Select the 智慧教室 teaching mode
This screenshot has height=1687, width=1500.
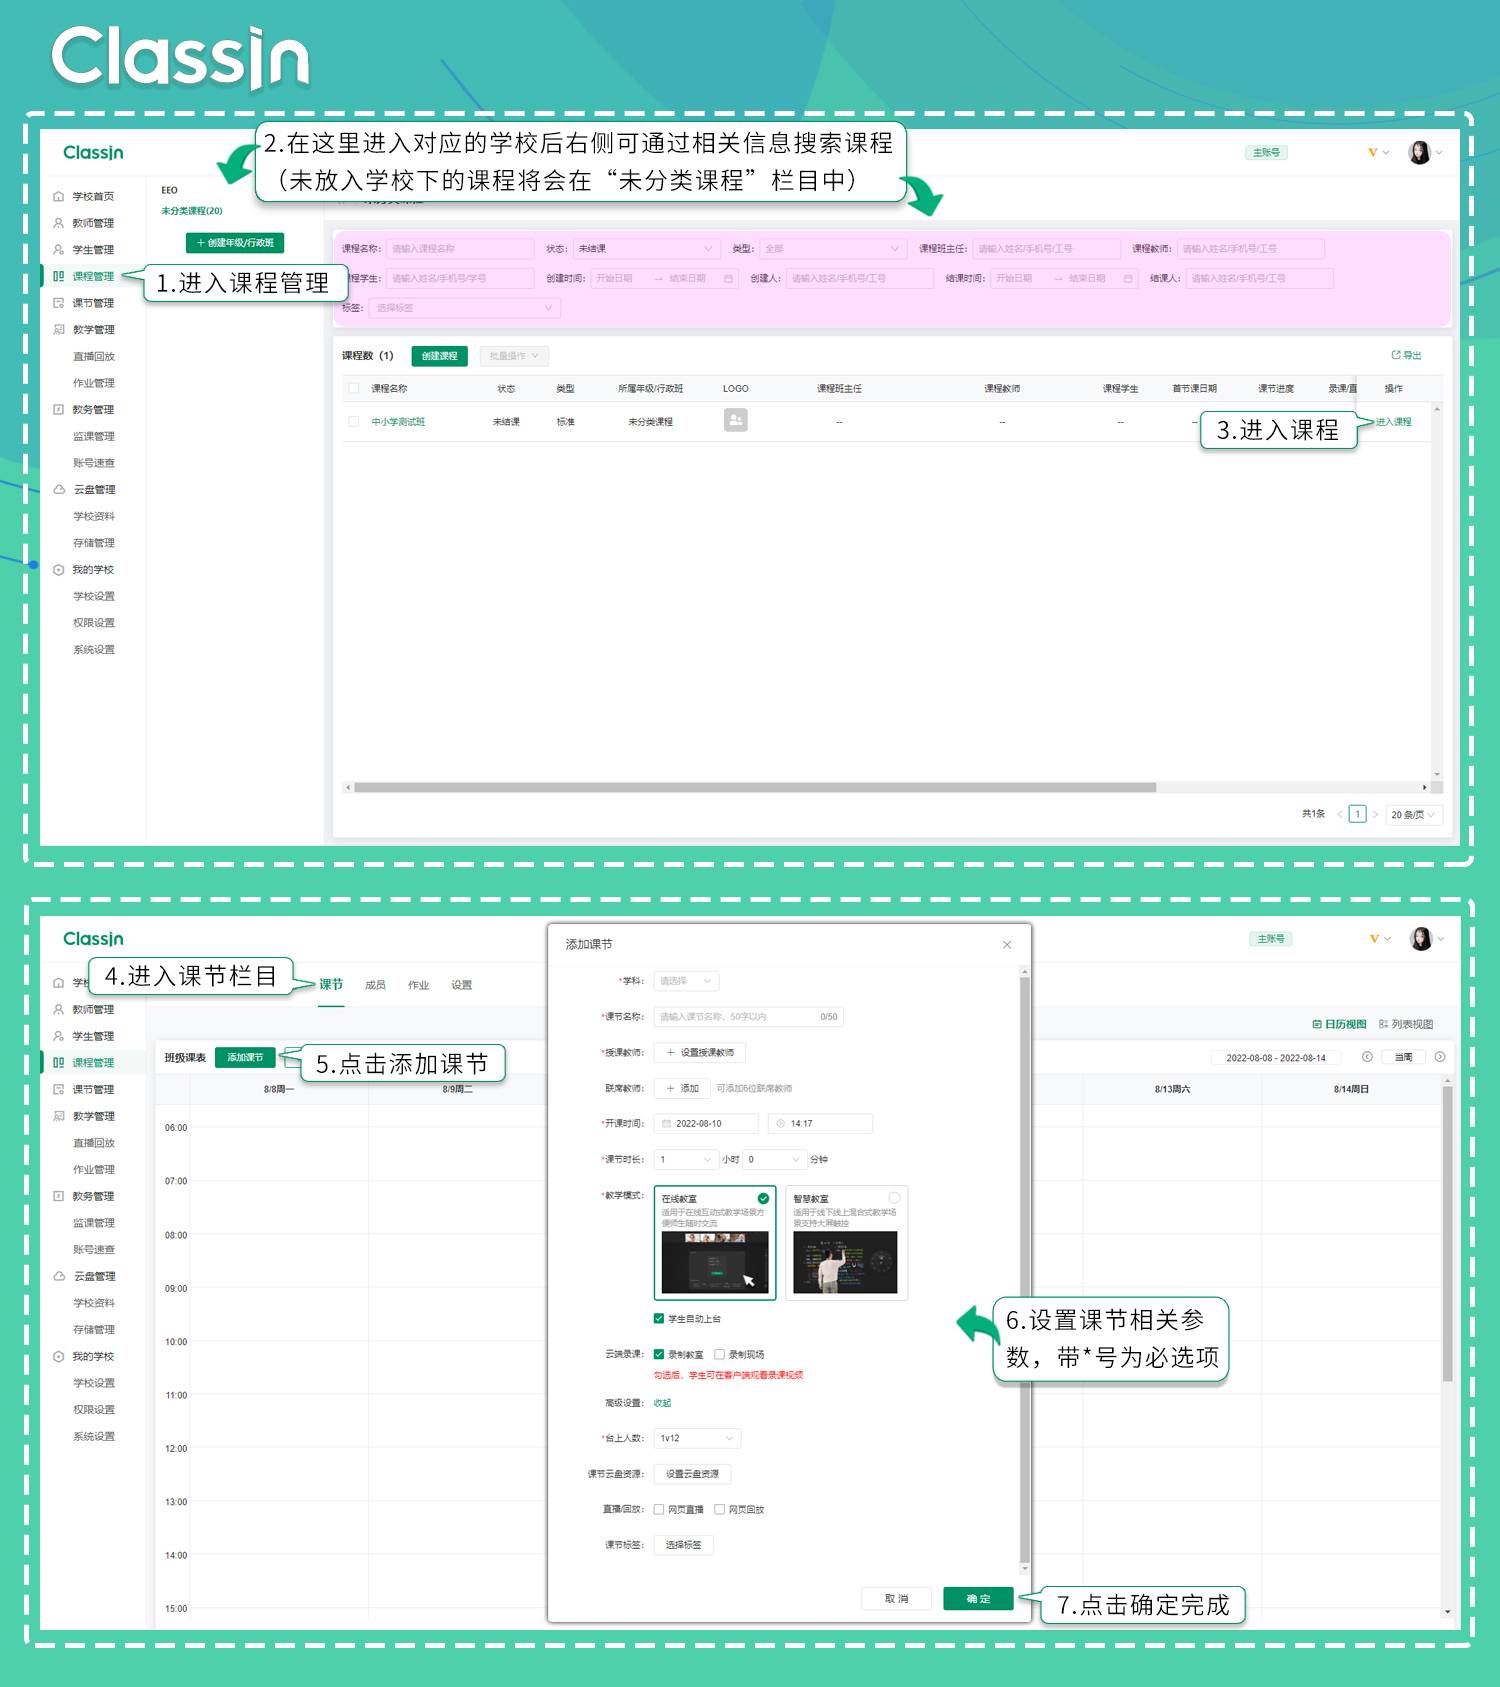coord(847,1243)
